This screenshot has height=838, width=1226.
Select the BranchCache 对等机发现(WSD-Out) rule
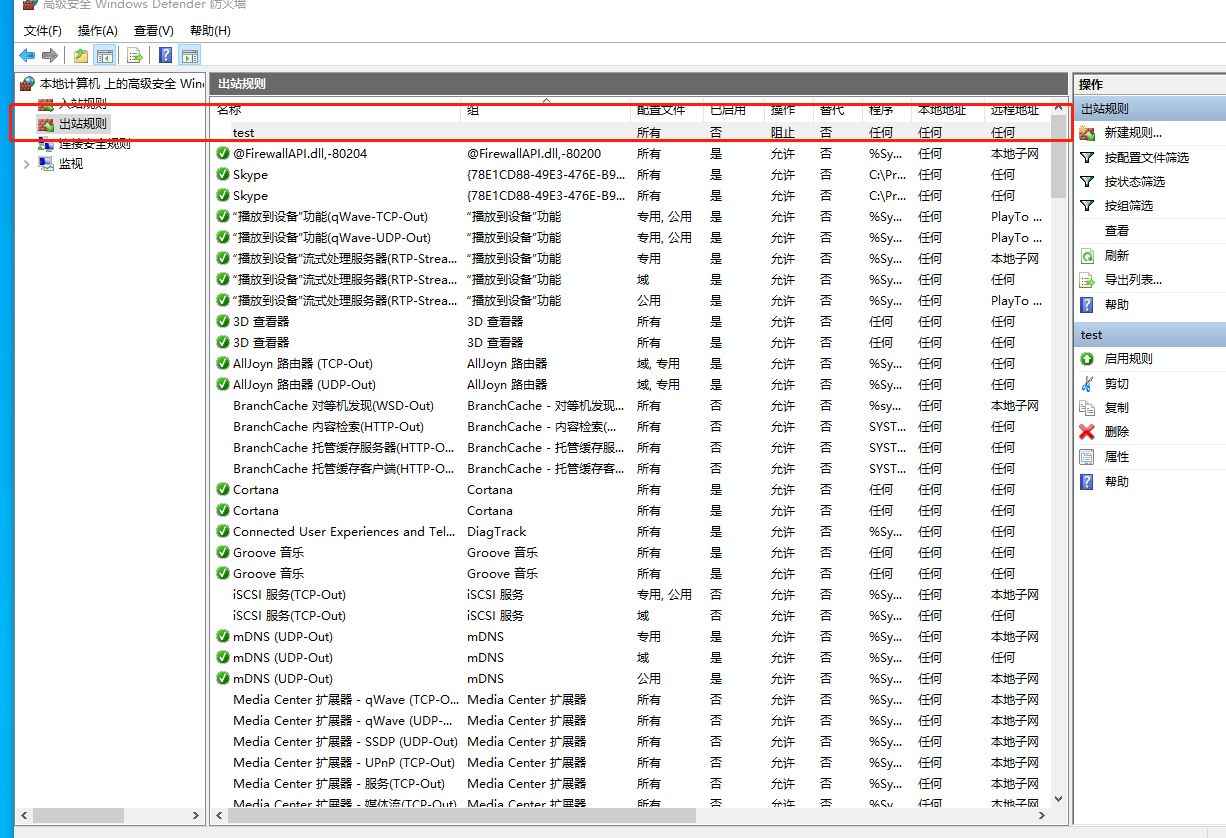[x=632, y=406]
